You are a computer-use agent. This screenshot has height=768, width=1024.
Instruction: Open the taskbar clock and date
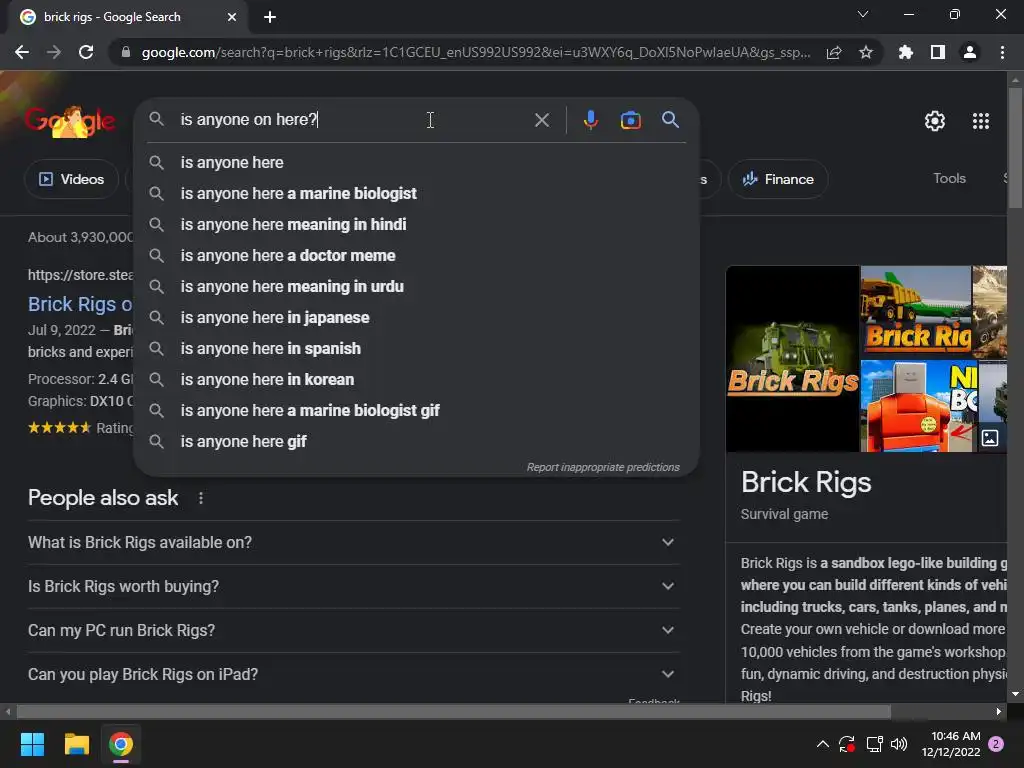point(951,744)
